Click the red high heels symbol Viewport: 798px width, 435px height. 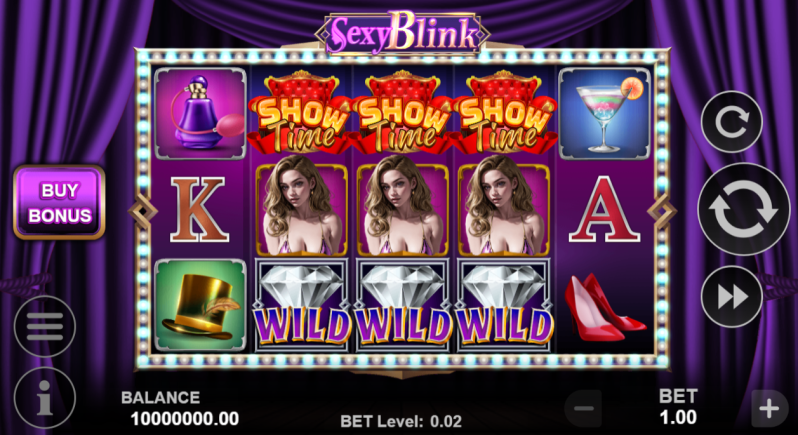point(605,307)
